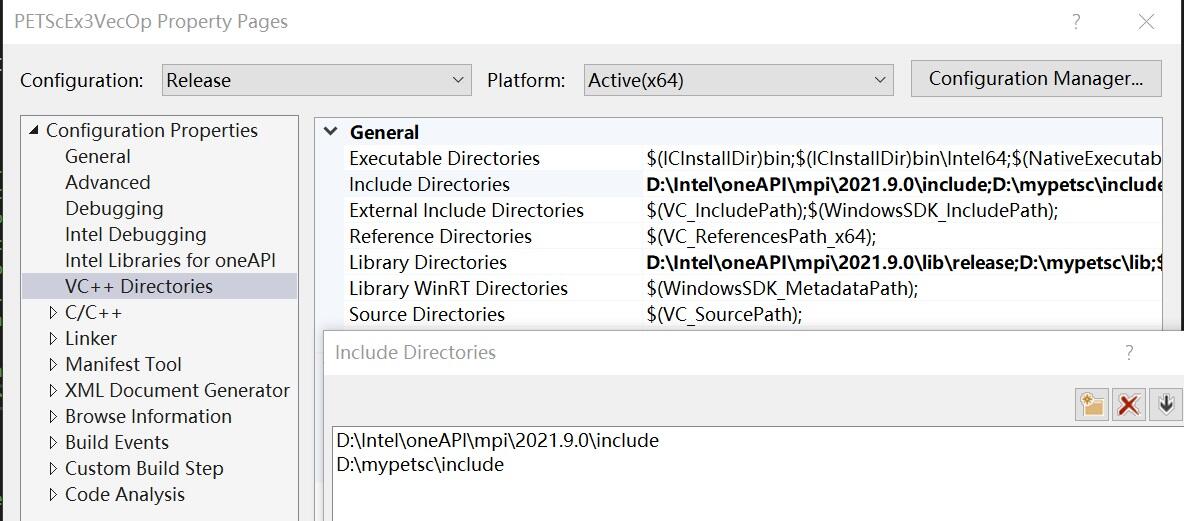Select the D:\mypetsc\include line
1184x521 pixels.
tap(420, 465)
